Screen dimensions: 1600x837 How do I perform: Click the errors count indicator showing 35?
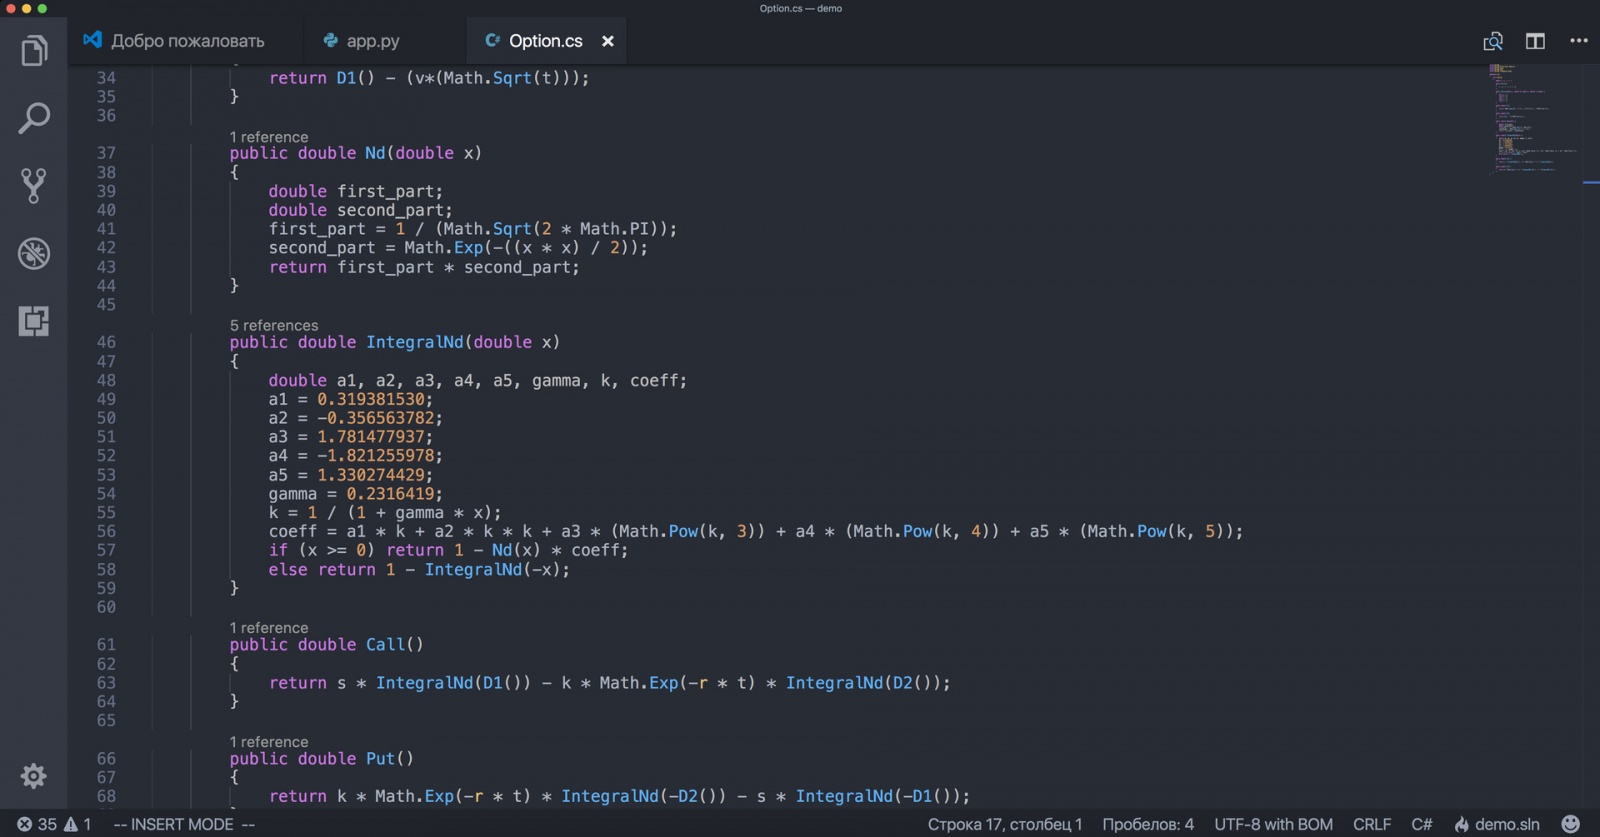37,825
